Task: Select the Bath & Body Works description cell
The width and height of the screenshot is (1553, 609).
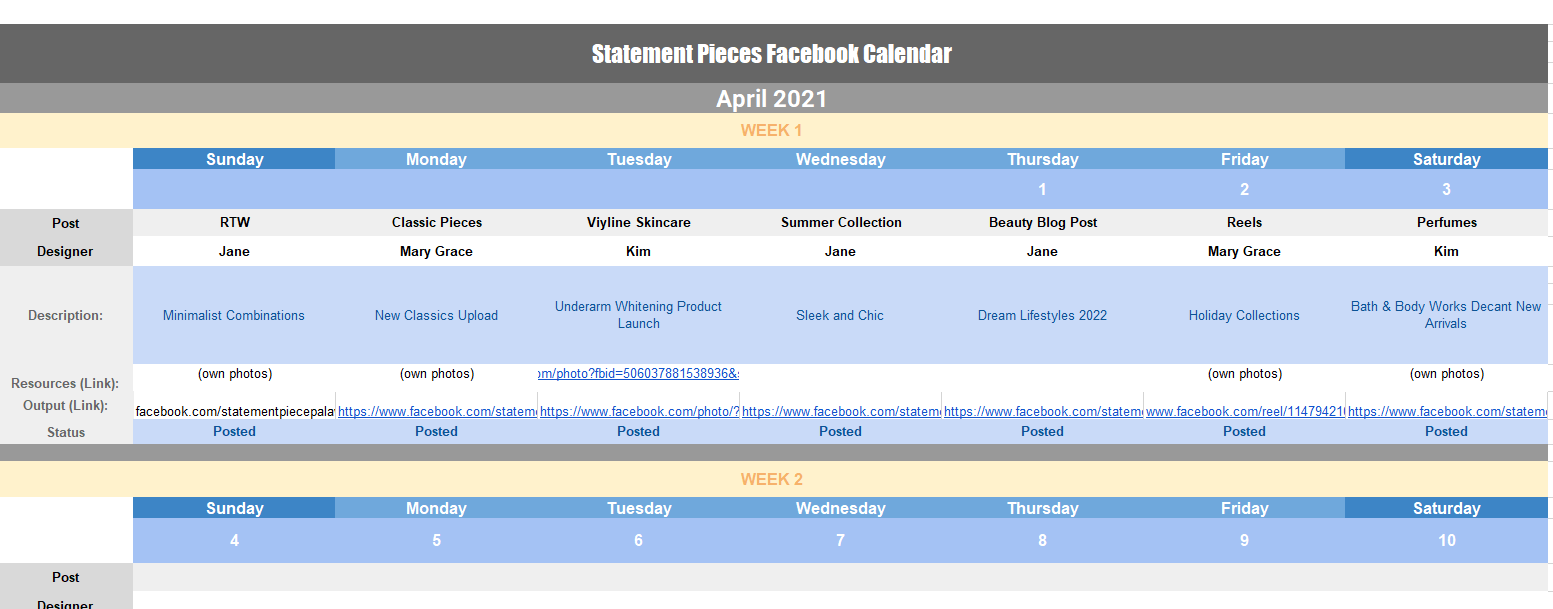Action: click(x=1446, y=315)
